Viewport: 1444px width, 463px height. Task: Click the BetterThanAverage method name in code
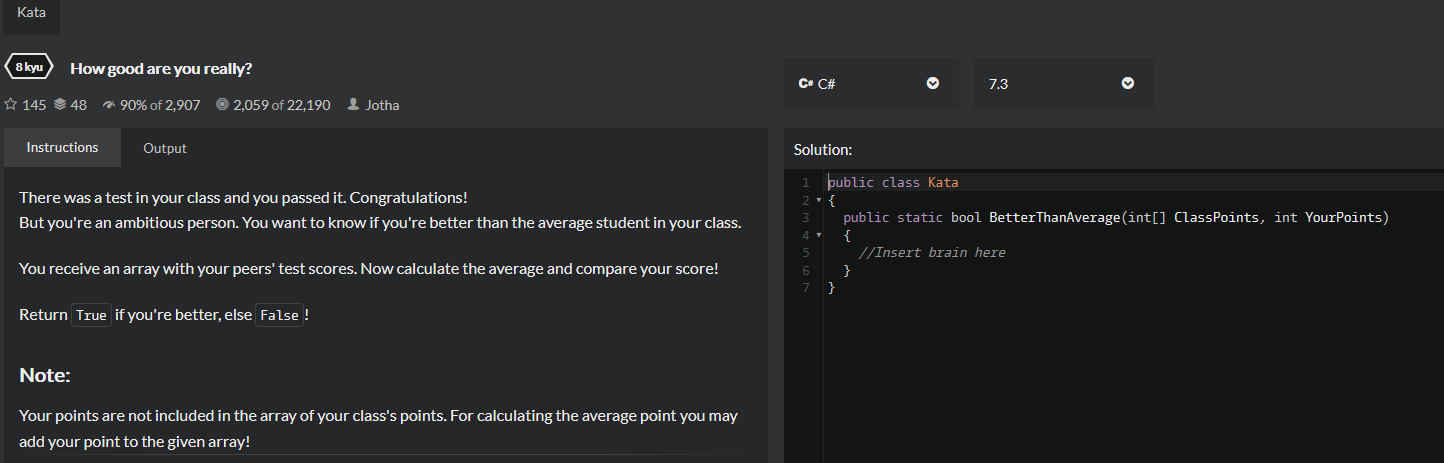[x=1053, y=218]
